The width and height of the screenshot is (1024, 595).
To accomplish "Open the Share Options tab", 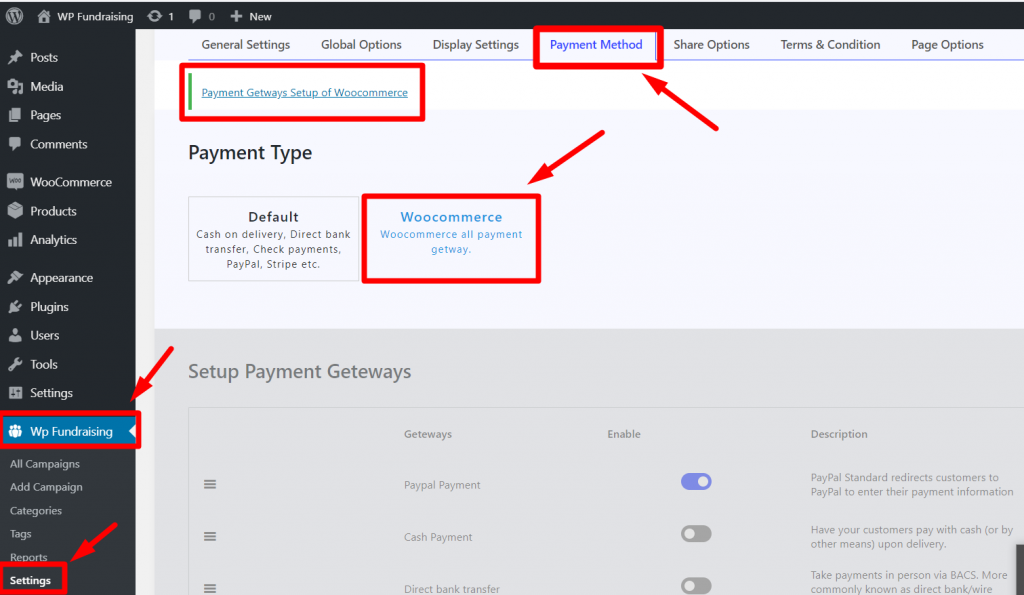I will pyautogui.click(x=711, y=44).
